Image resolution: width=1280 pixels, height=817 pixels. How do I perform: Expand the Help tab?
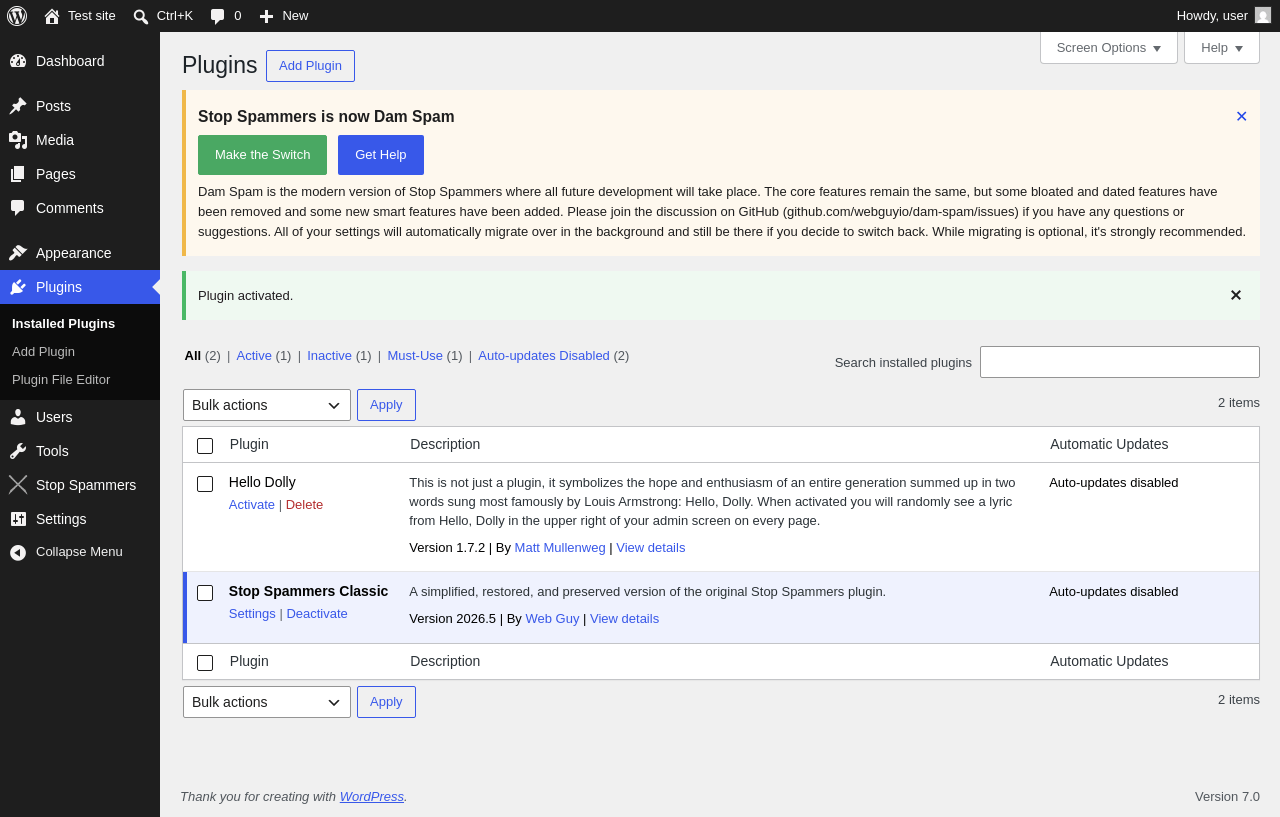click(x=1222, y=47)
